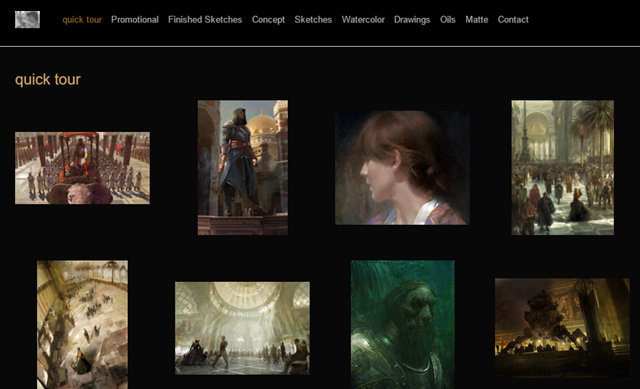
Task: Go to the Promotional gallery
Action: 135,20
